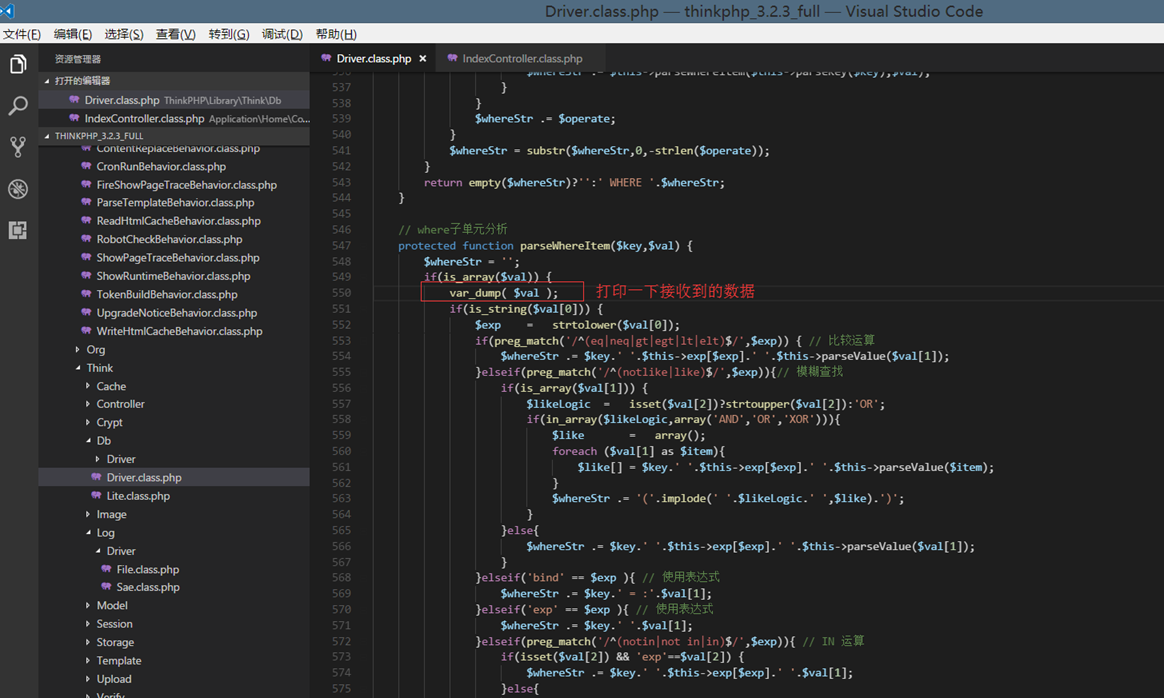Screen dimensions: 1164x698
Task: Open the 选择(S) menu
Action: point(124,34)
